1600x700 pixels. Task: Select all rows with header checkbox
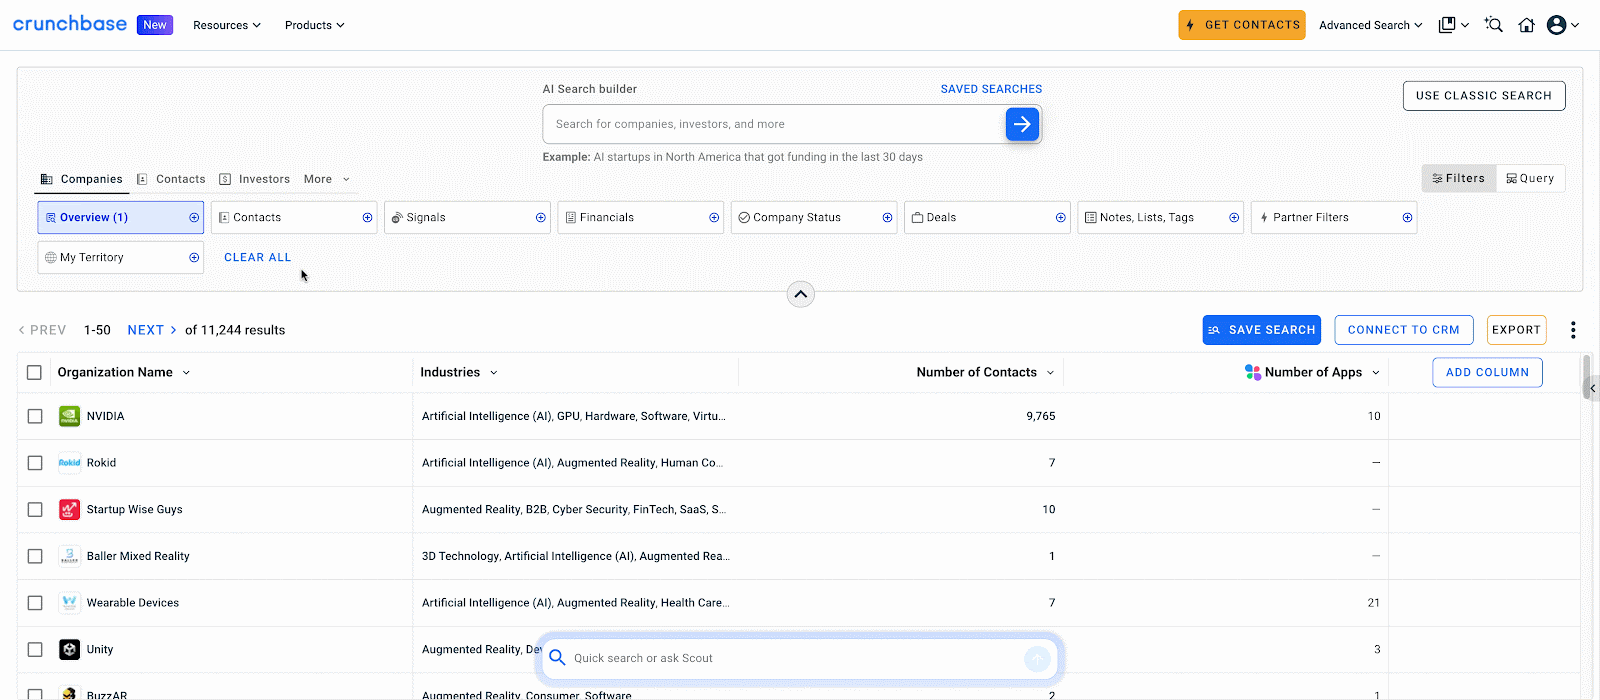coord(34,372)
